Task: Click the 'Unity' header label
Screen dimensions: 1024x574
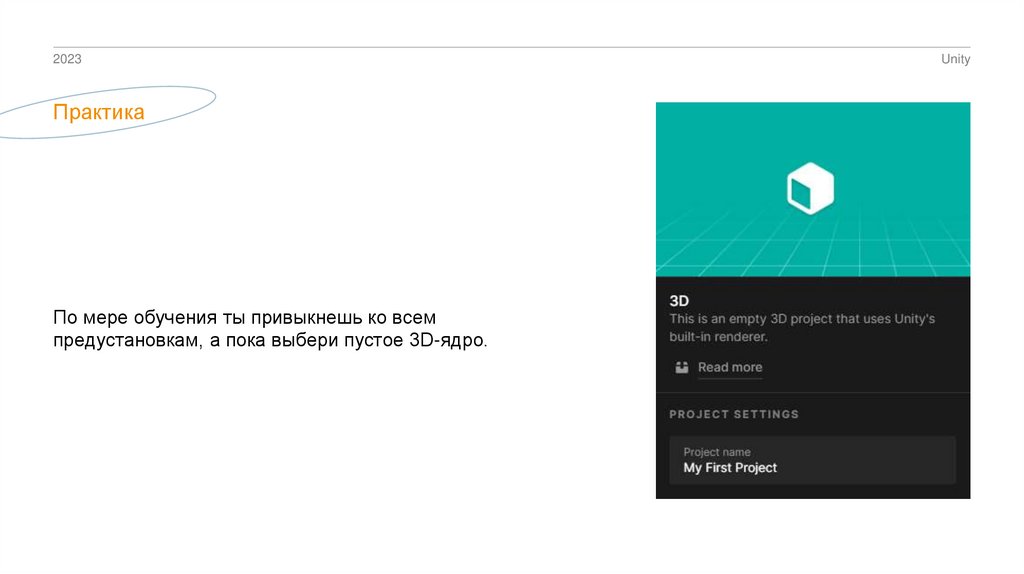Action: [x=955, y=59]
